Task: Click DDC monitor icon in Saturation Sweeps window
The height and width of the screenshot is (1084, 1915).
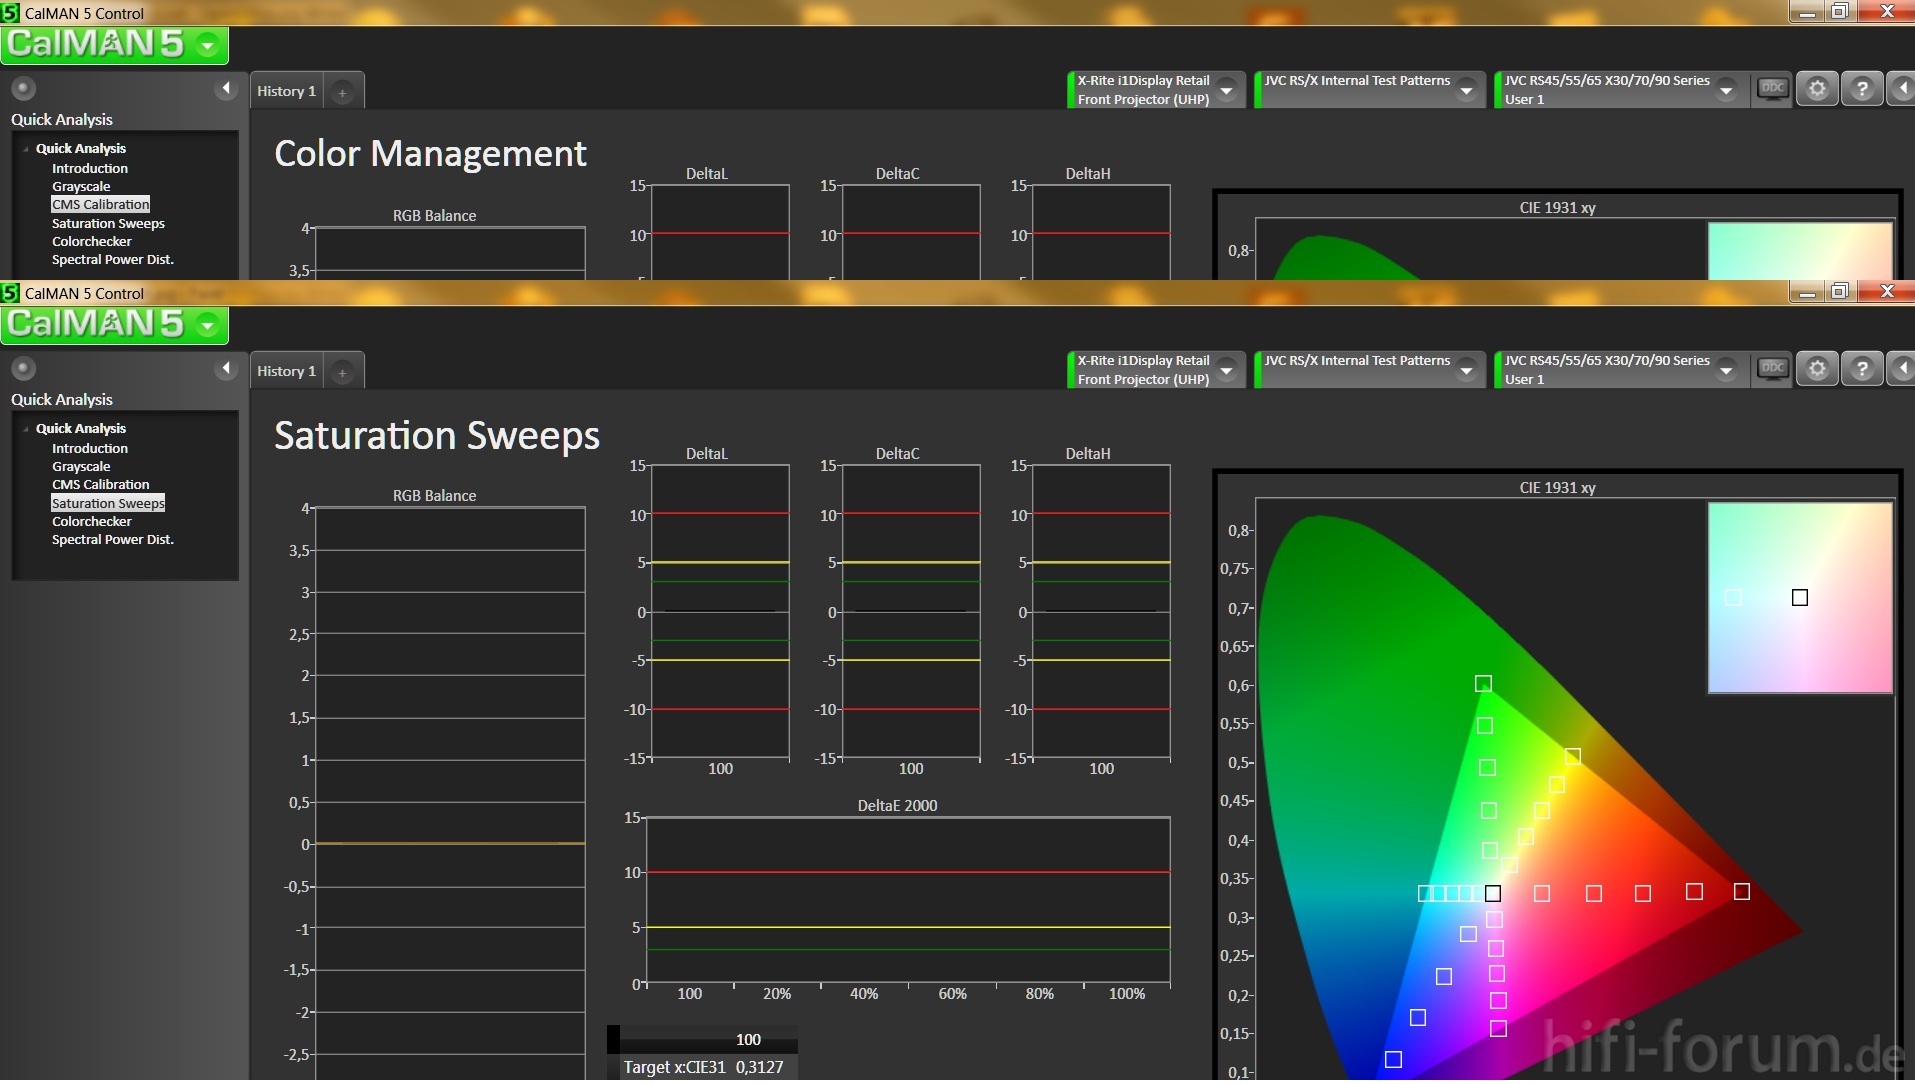Action: (x=1772, y=368)
